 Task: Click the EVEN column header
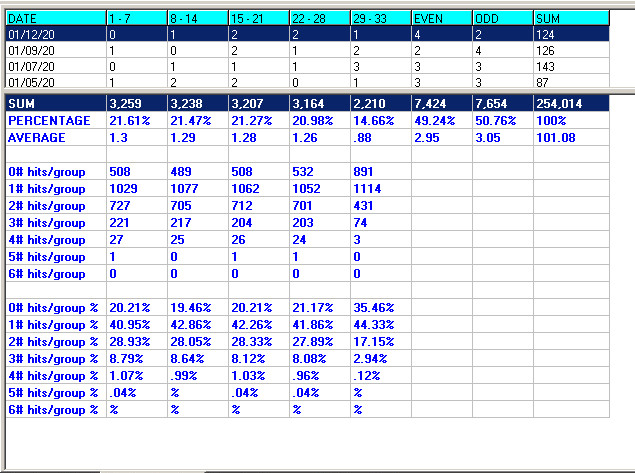(441, 19)
